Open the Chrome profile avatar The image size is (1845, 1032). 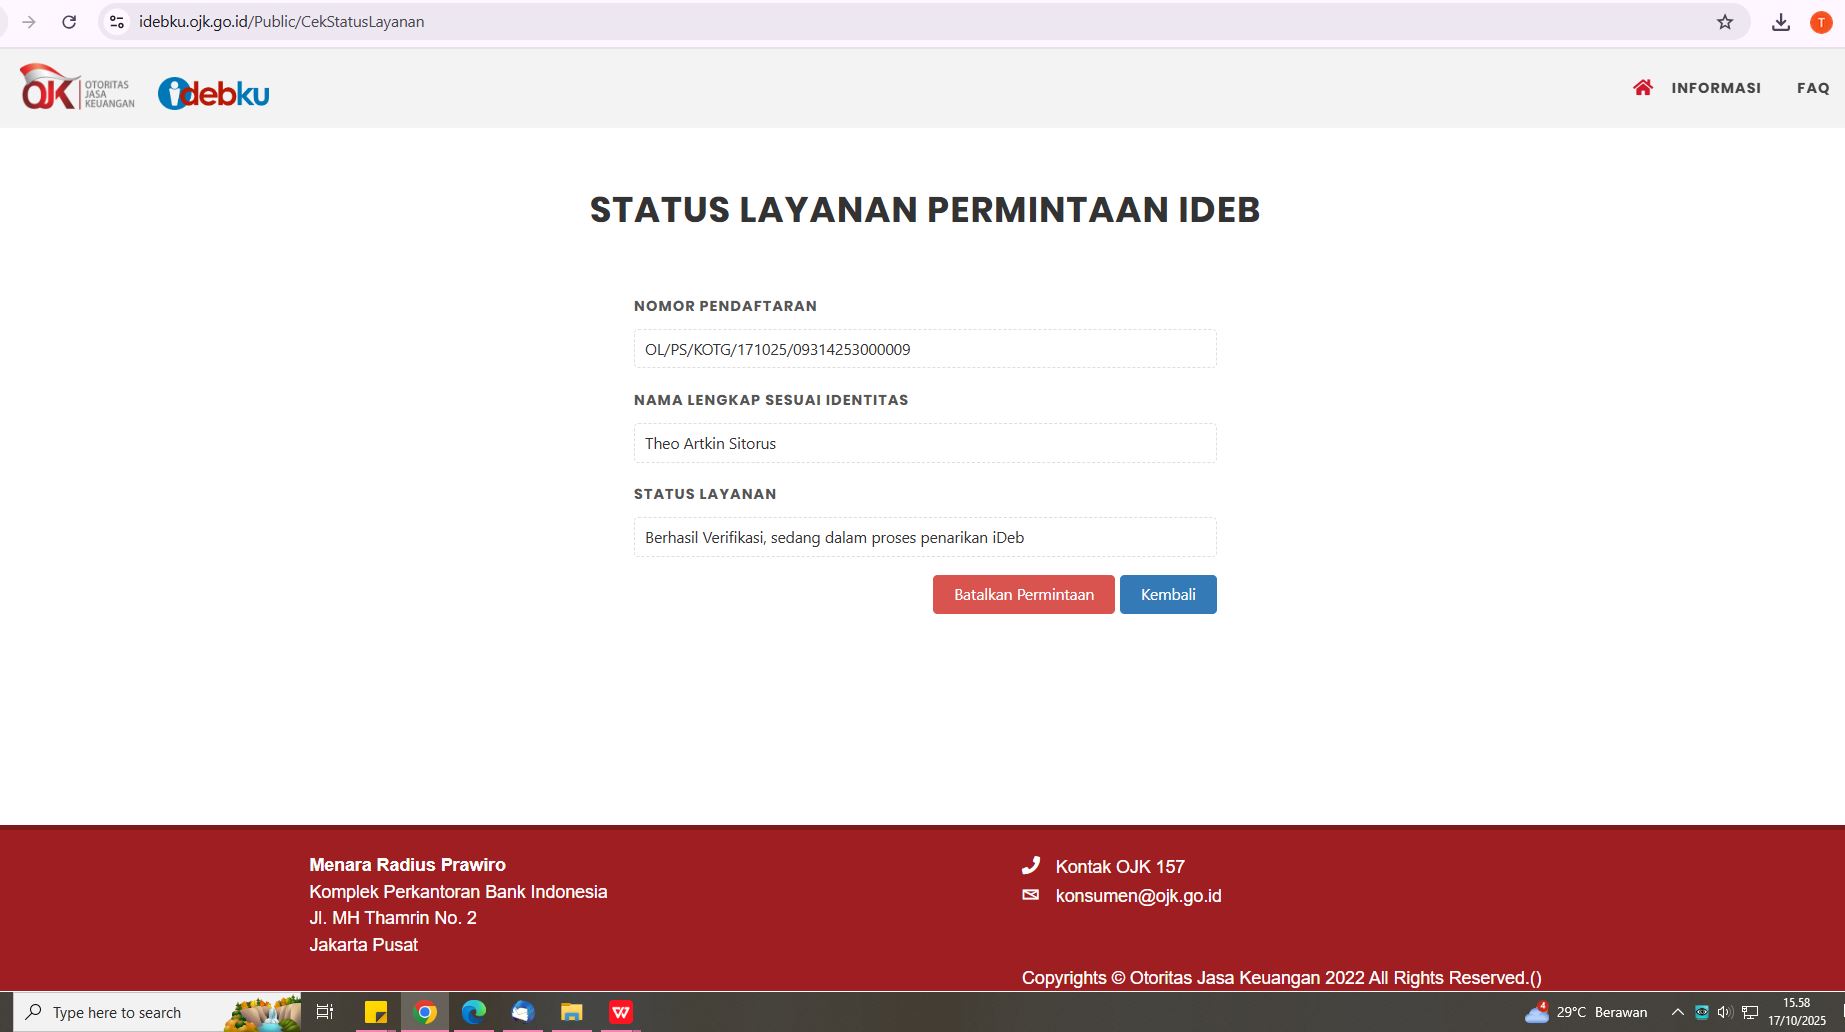[x=1820, y=22]
